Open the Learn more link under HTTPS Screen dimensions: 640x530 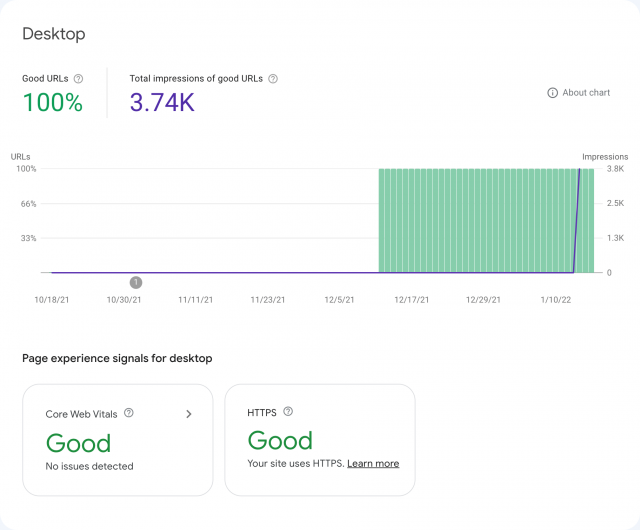373,464
